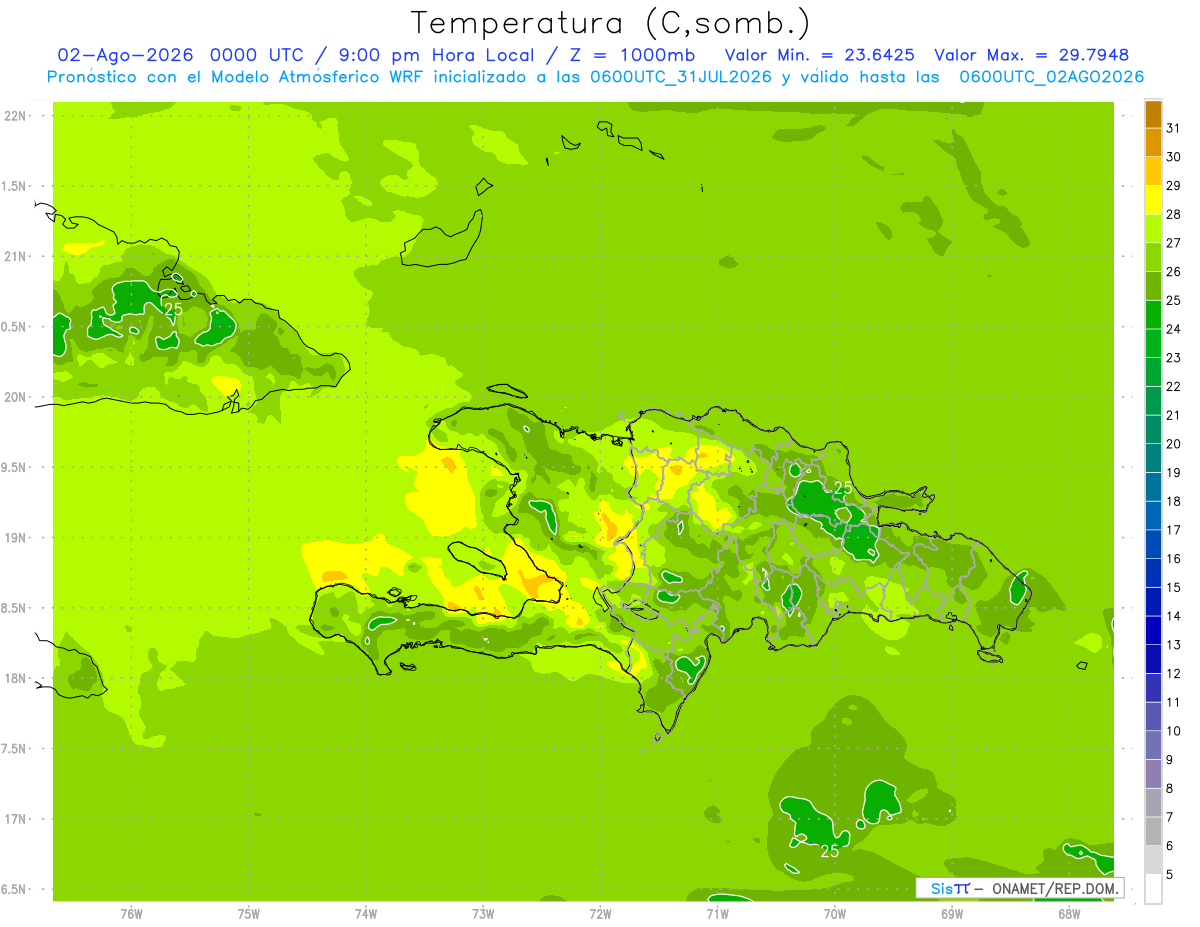
Task: Click the valid-until time '0600UTC_02AGO2026'
Action: click(1051, 77)
